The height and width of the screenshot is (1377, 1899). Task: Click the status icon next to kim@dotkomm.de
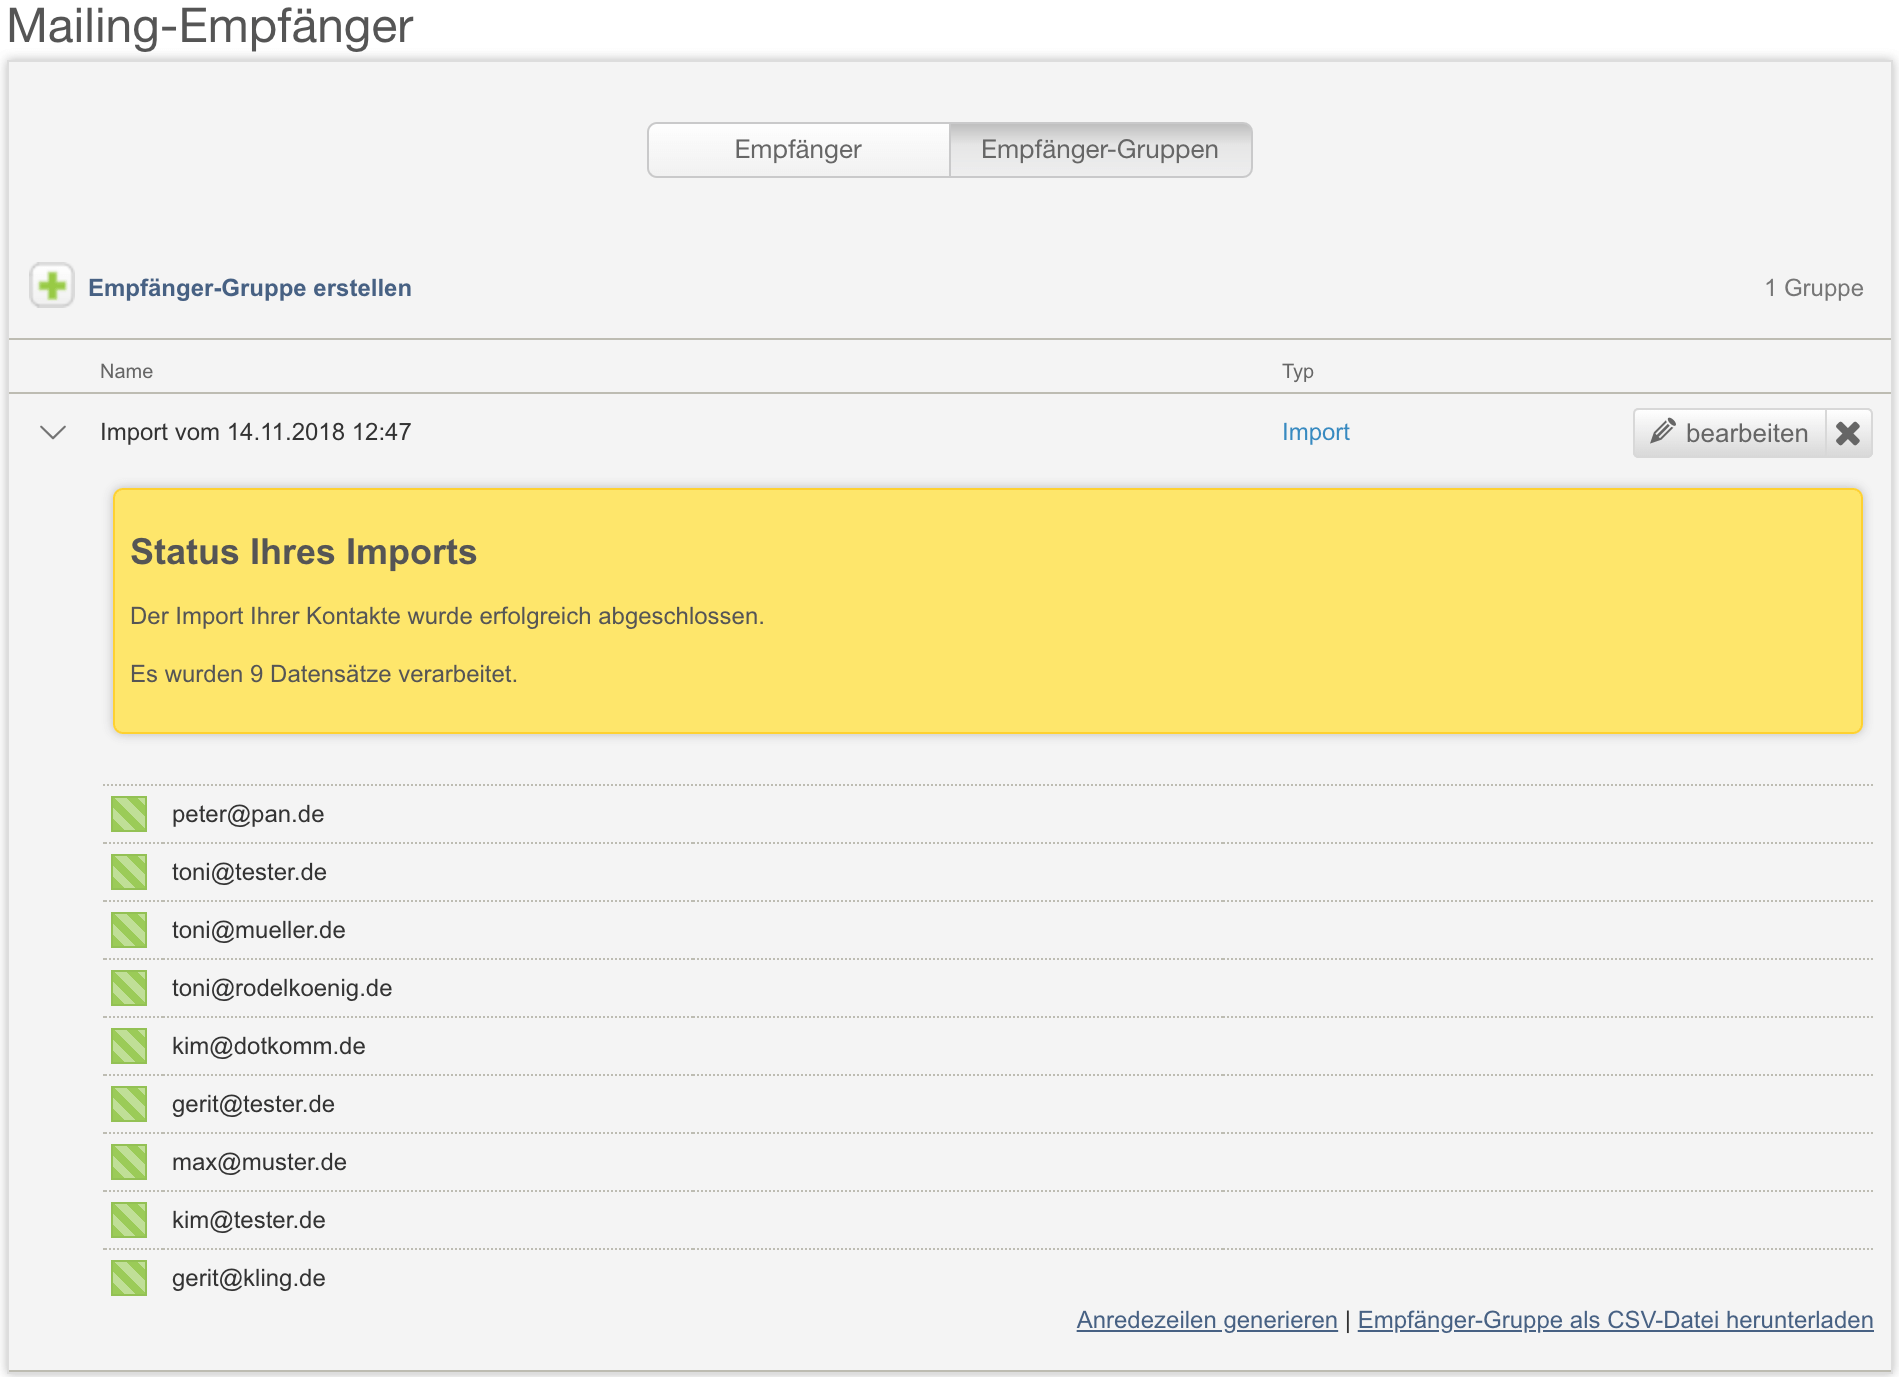pyautogui.click(x=129, y=1046)
